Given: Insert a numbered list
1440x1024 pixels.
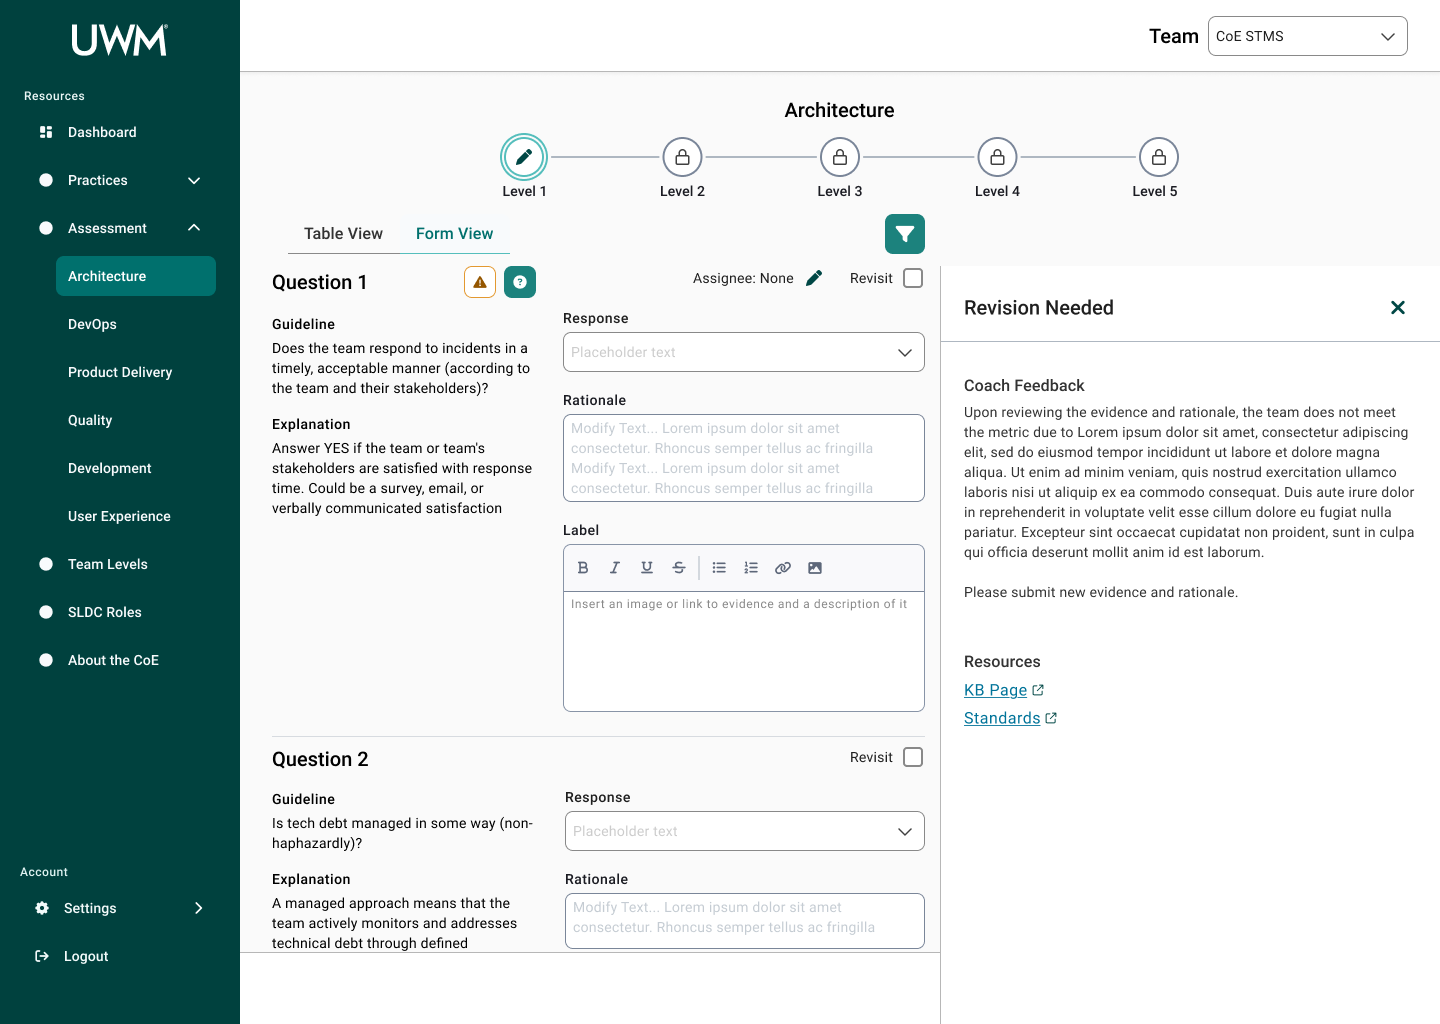Looking at the screenshot, I should pos(751,568).
